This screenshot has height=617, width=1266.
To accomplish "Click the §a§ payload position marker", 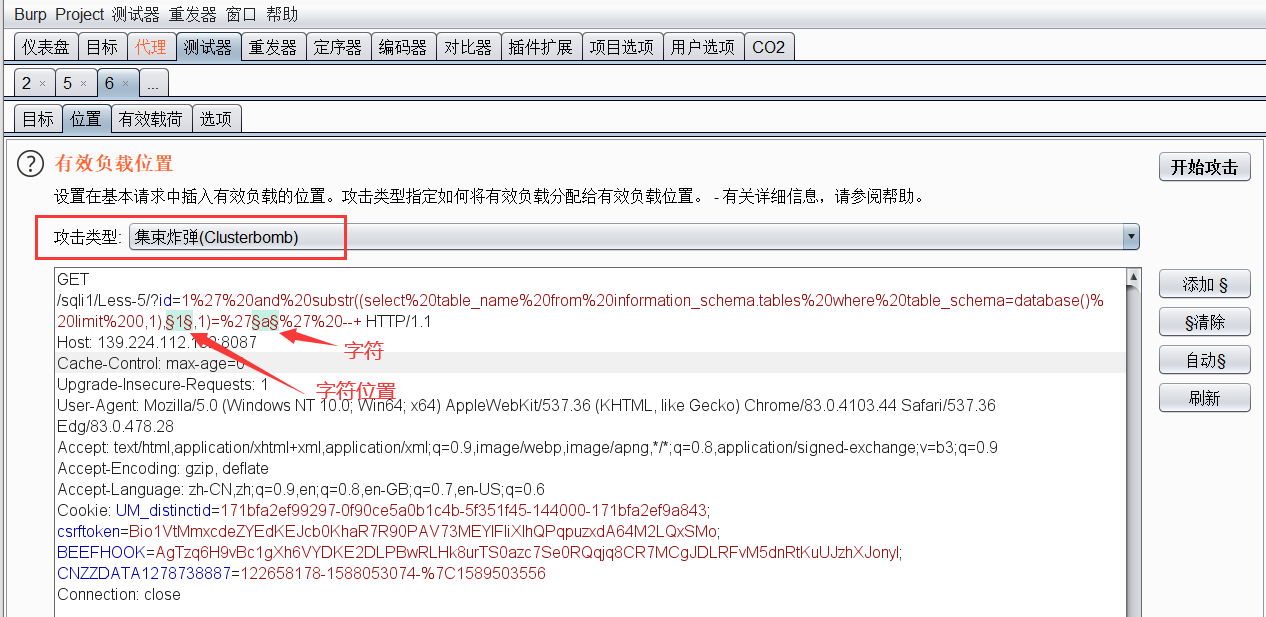I will coord(264,322).
